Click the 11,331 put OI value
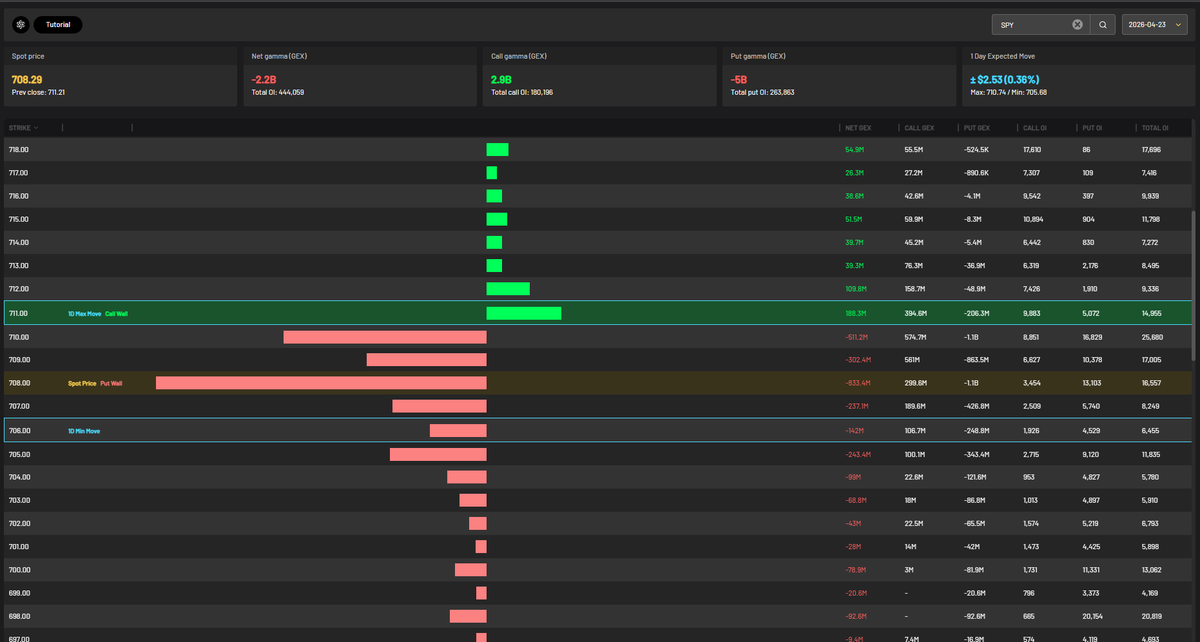The width and height of the screenshot is (1200, 642). click(x=1093, y=570)
